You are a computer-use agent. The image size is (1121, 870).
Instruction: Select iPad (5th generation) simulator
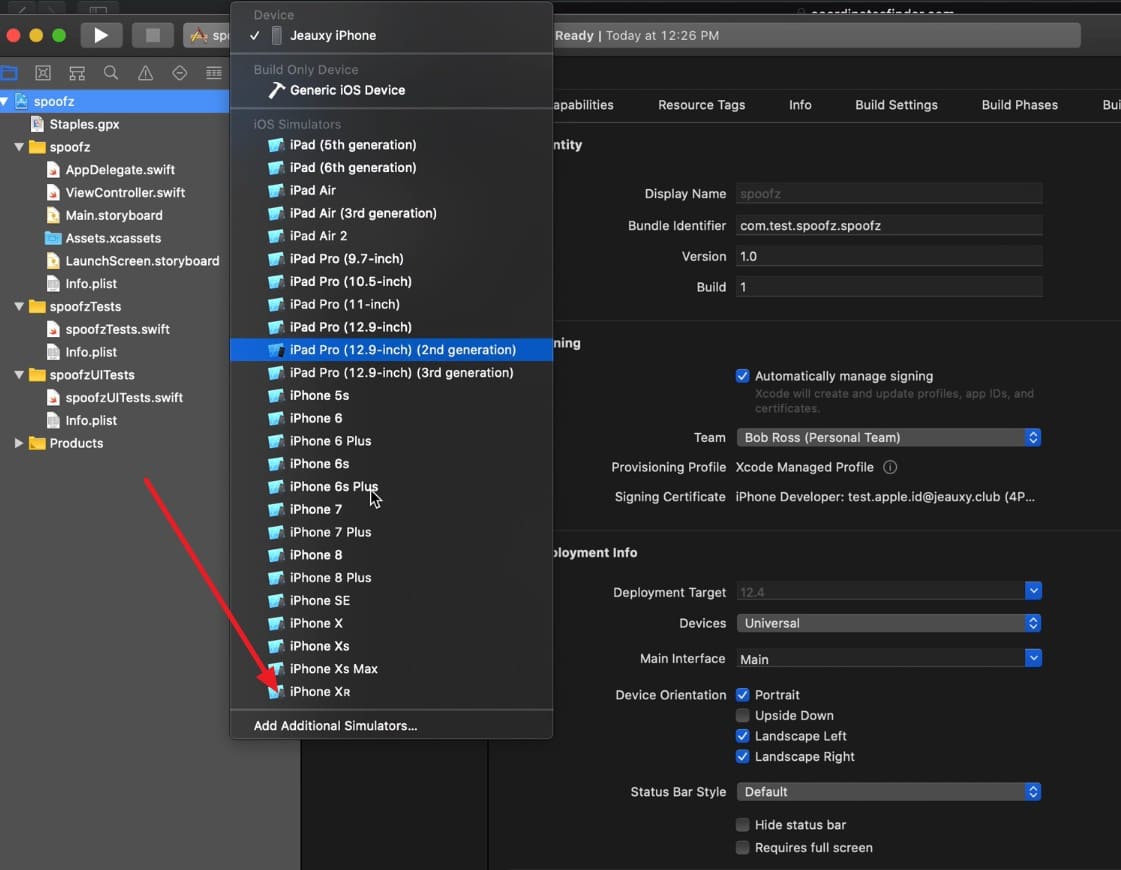[x=391, y=145]
